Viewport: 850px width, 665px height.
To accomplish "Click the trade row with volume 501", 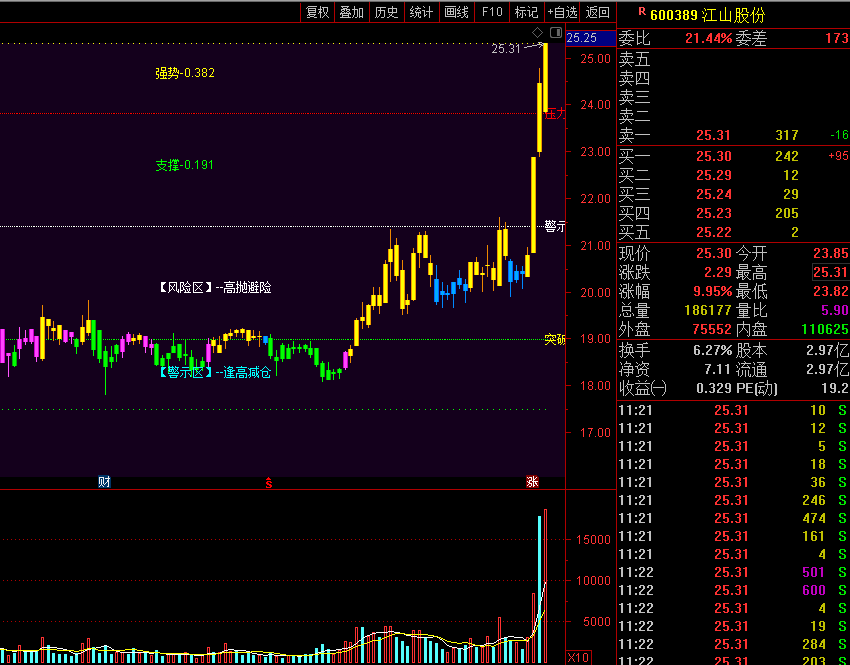I will 733,572.
